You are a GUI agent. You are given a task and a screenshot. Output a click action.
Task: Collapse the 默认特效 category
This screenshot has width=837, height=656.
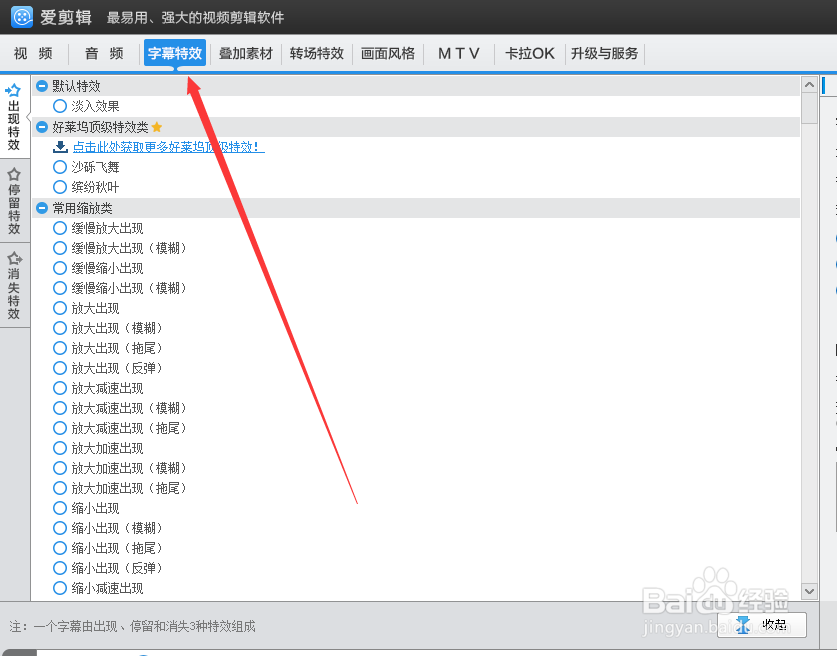pos(40,86)
